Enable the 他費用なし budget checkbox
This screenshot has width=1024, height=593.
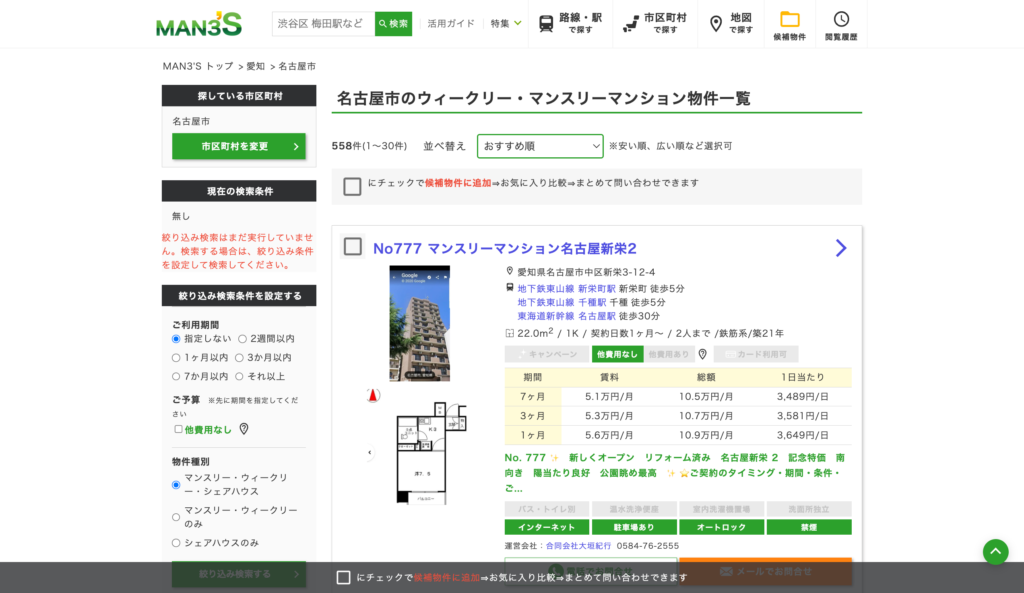178,429
